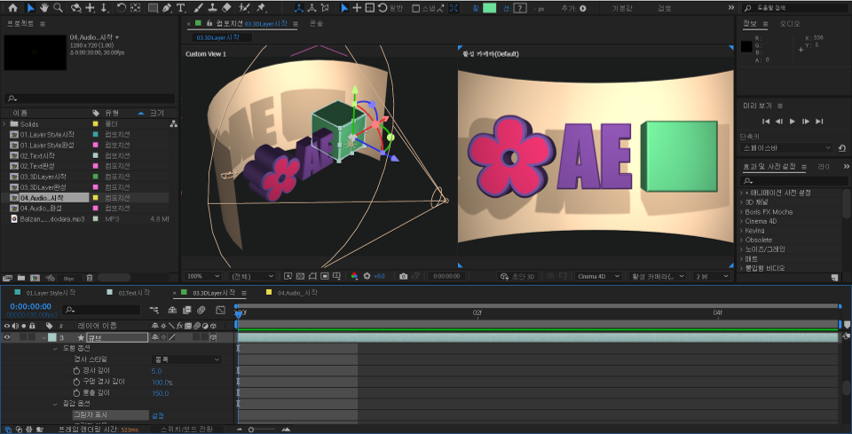The image size is (852, 434).
Task: Click the snapshot camera icon in viewer
Action: point(403,276)
